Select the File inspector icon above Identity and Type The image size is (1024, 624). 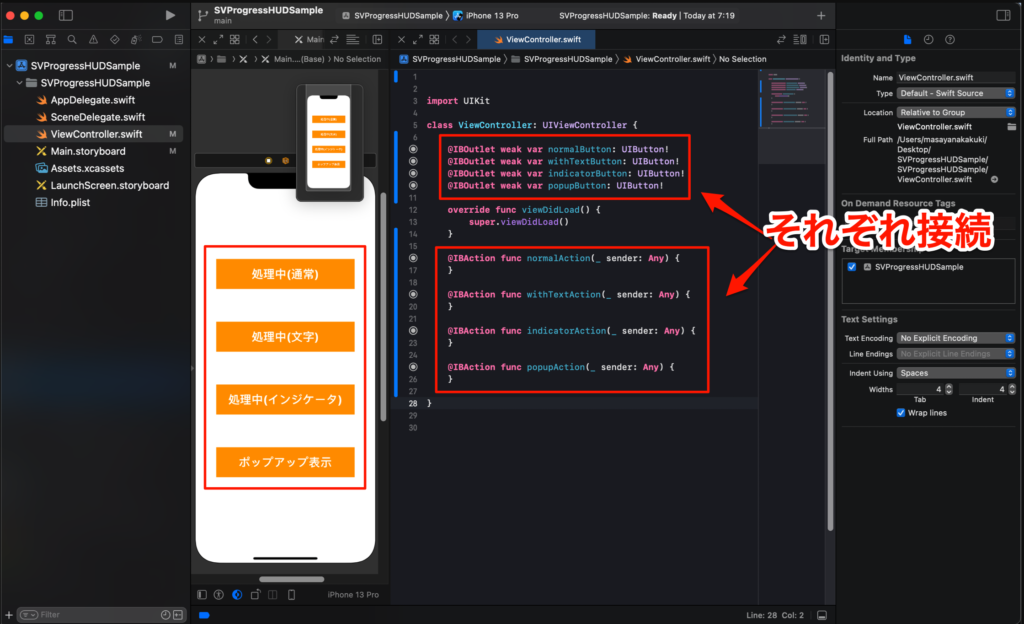point(908,39)
